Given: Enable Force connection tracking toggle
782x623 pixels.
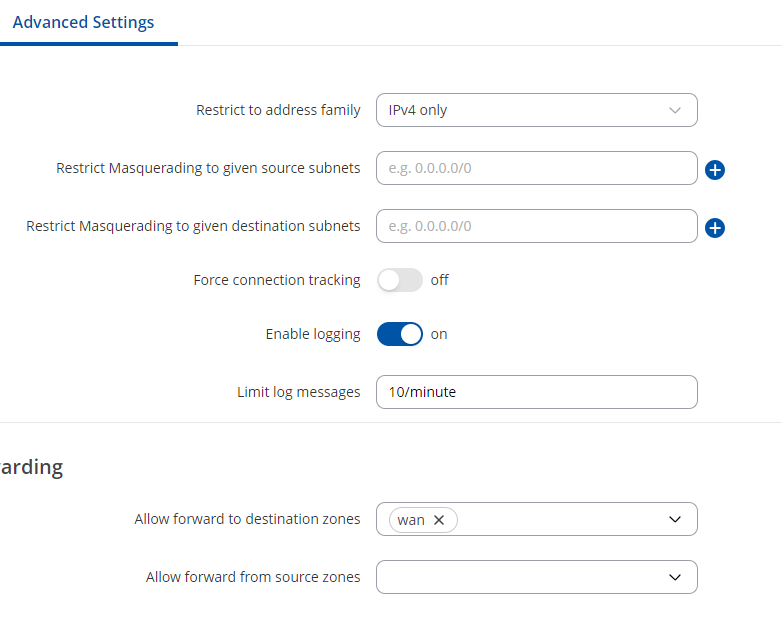Looking at the screenshot, I should click(399, 280).
